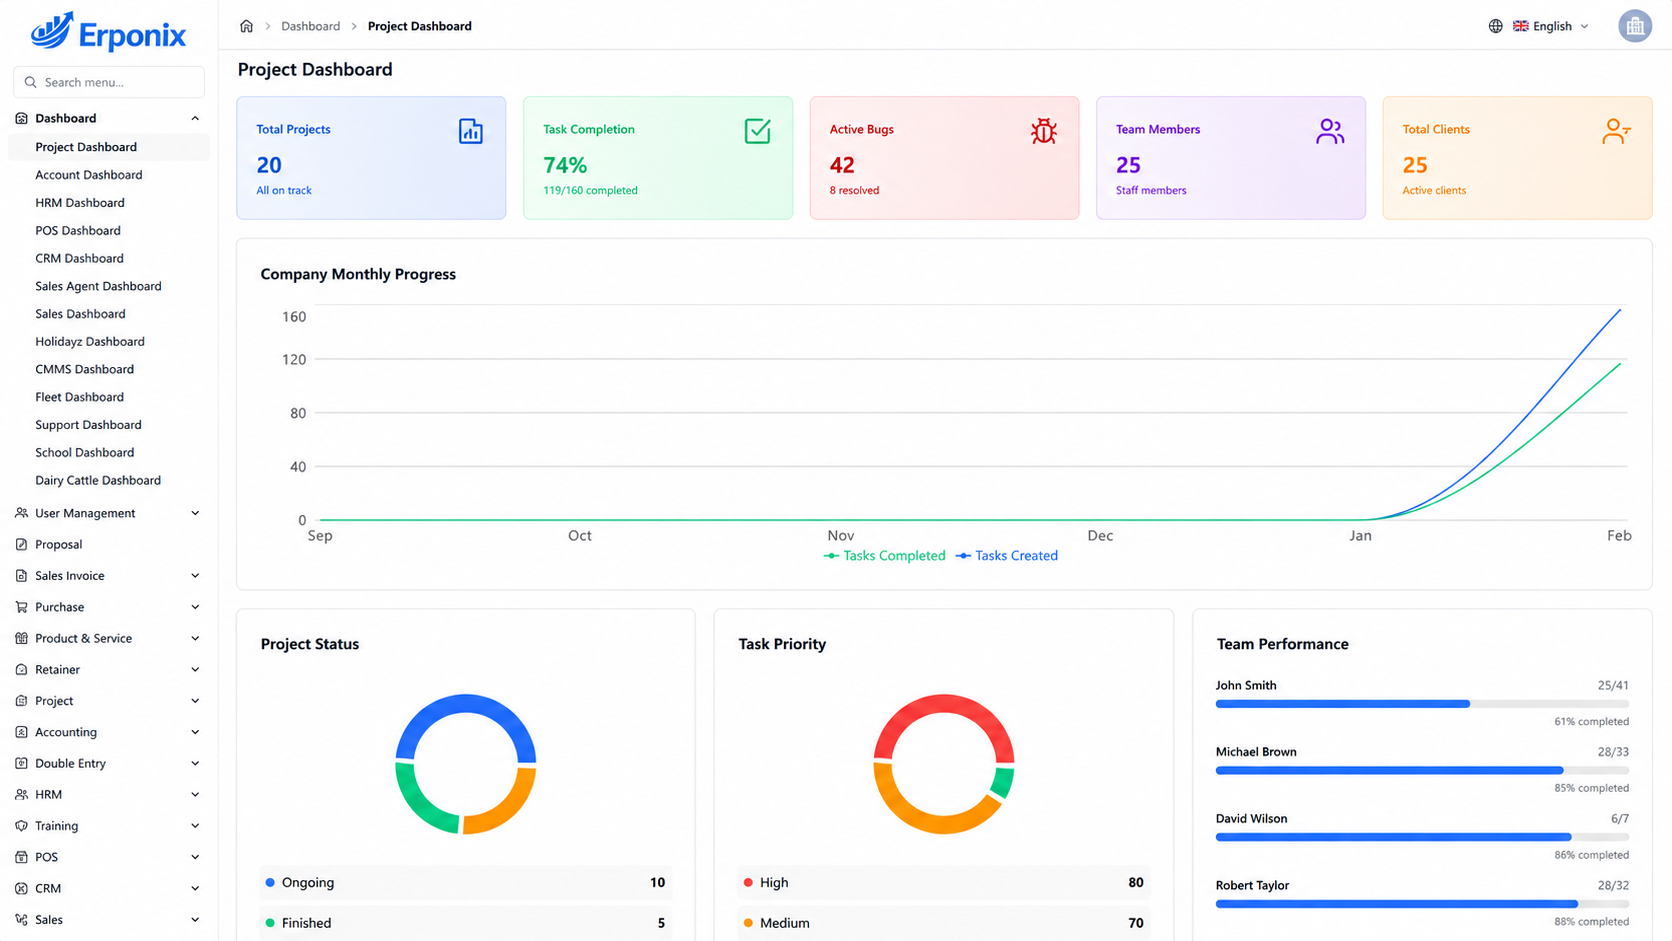1672x941 pixels.
Task: Expand the Product & Service chevron
Action: (195, 638)
